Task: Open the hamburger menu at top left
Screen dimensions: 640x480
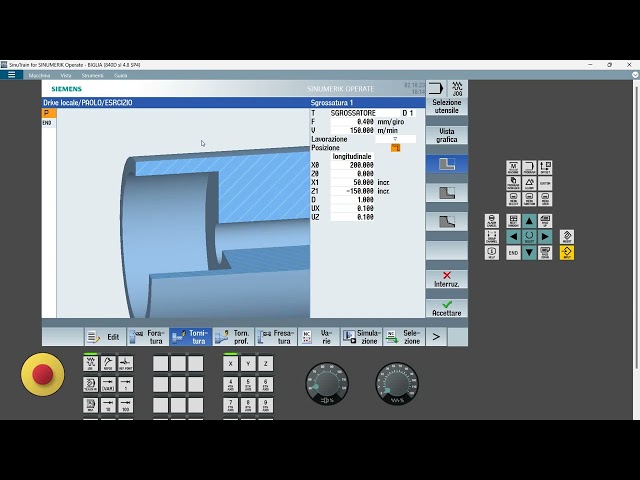Action: click(x=11, y=75)
